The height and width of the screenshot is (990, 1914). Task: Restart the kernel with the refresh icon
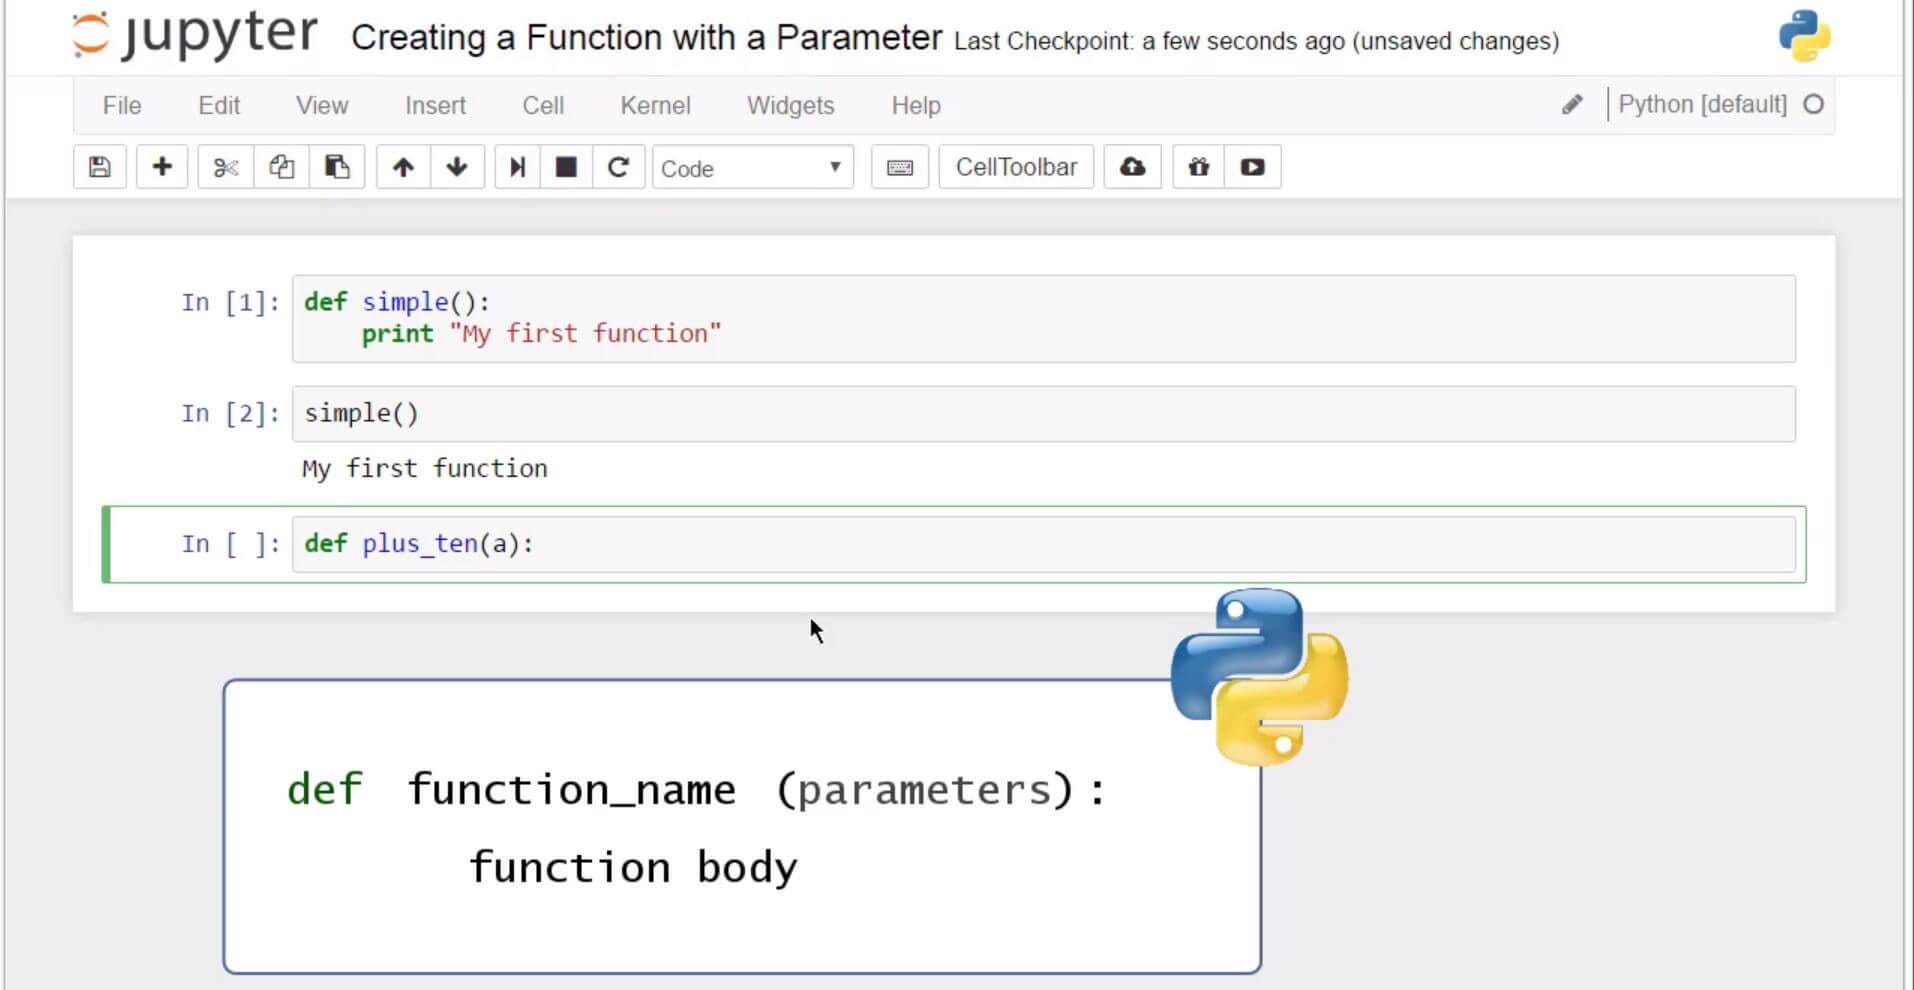[x=619, y=167]
